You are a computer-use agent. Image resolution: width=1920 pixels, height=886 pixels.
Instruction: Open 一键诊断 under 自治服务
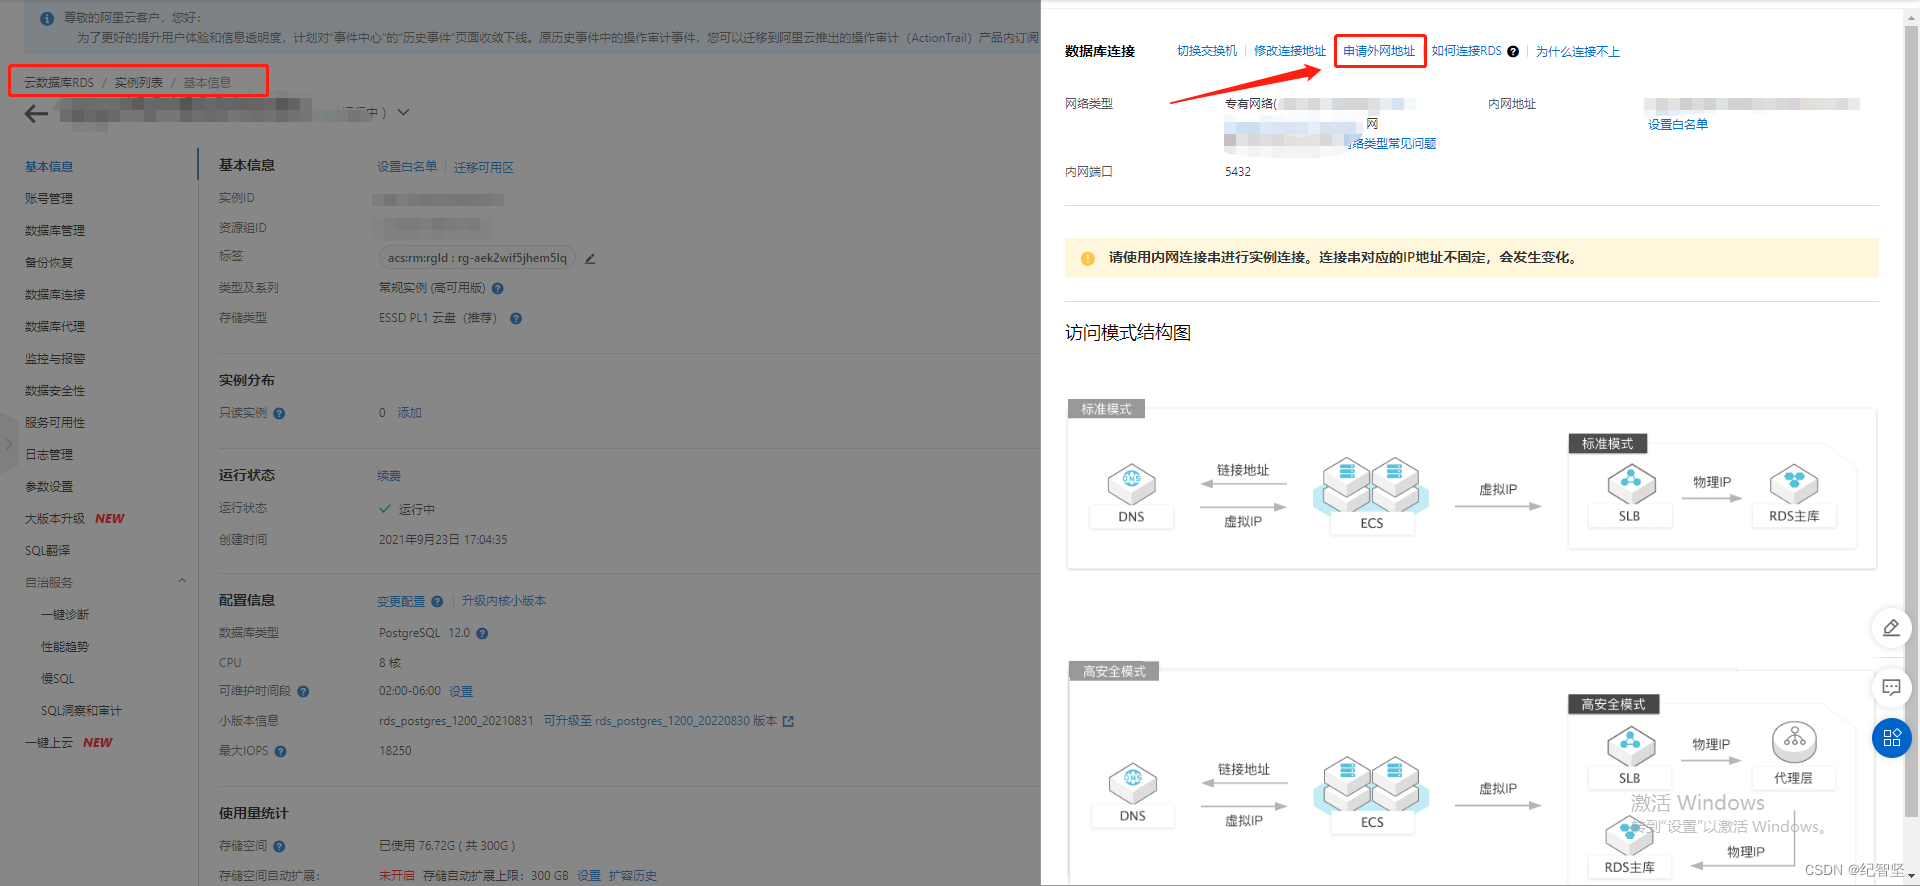(65, 615)
